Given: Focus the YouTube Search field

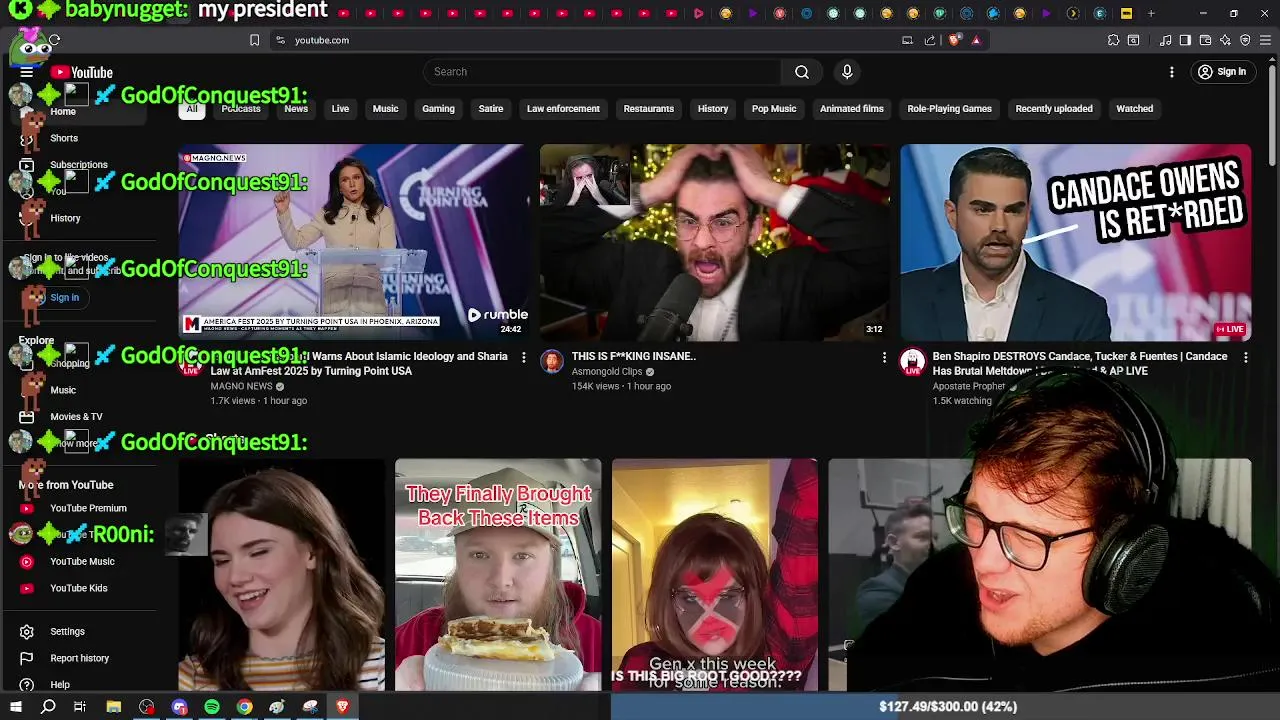Looking at the screenshot, I should pos(605,72).
